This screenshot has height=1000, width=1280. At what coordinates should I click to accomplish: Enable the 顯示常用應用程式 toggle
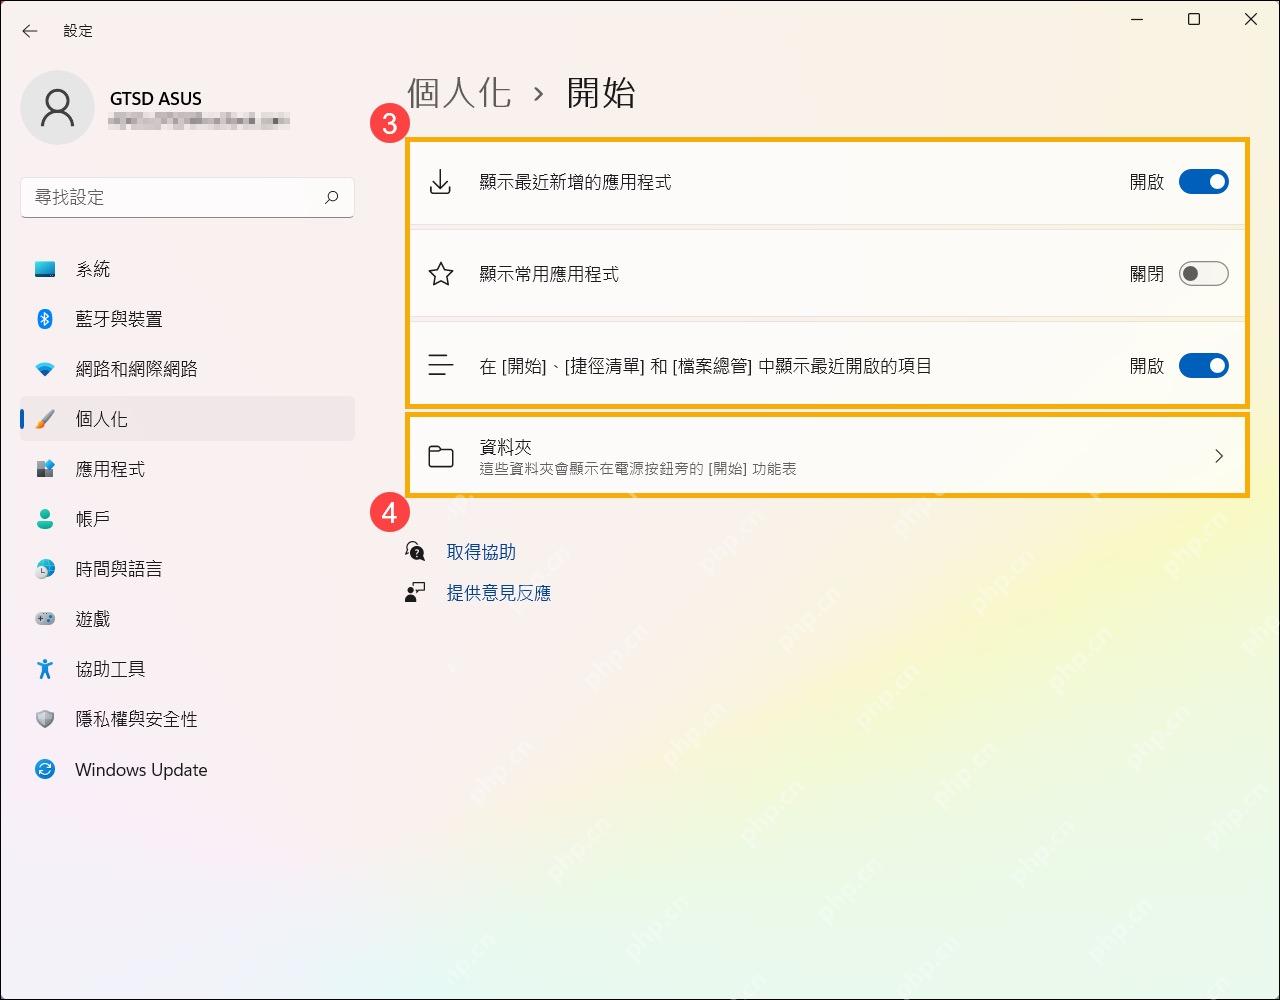pyautogui.click(x=1204, y=274)
